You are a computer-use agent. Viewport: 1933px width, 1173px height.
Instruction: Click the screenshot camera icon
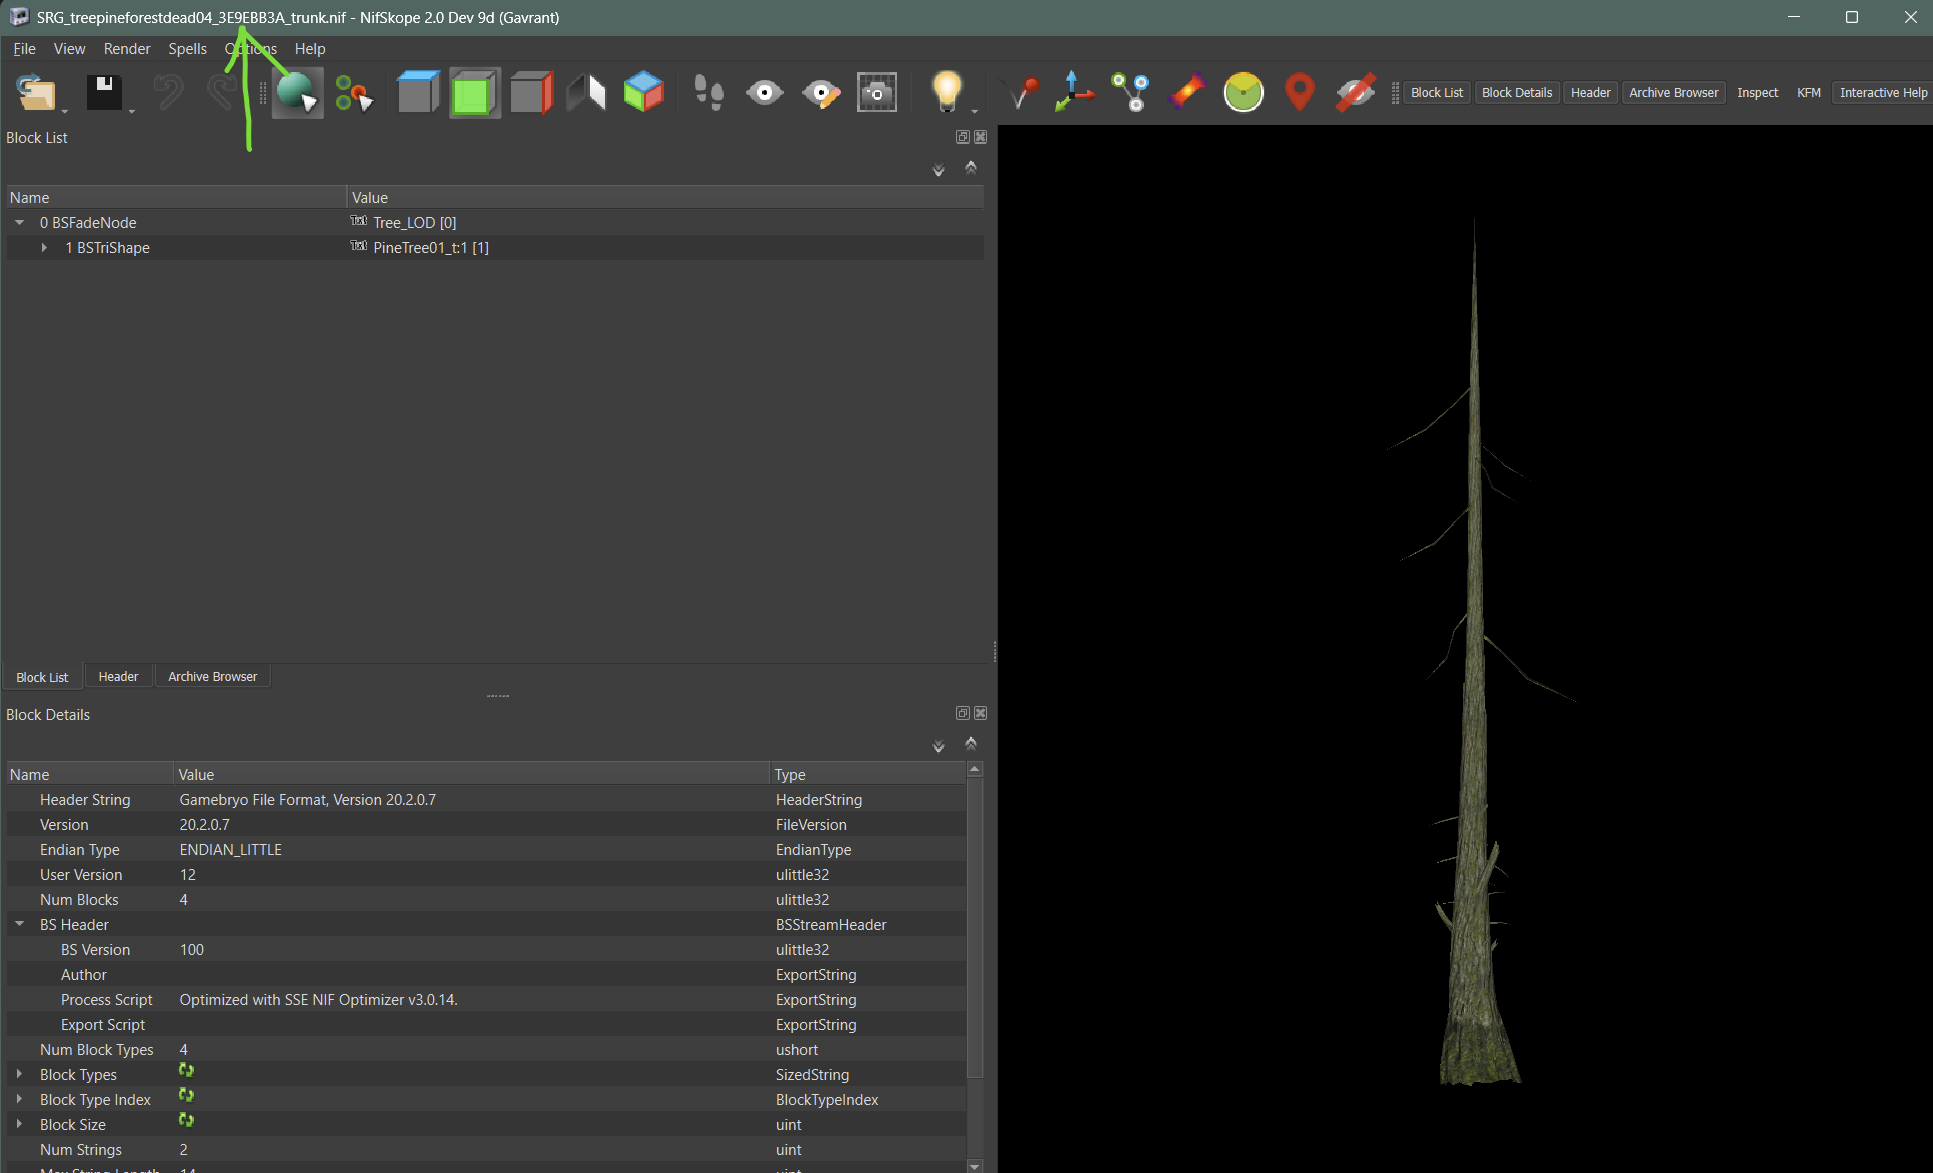(x=877, y=93)
